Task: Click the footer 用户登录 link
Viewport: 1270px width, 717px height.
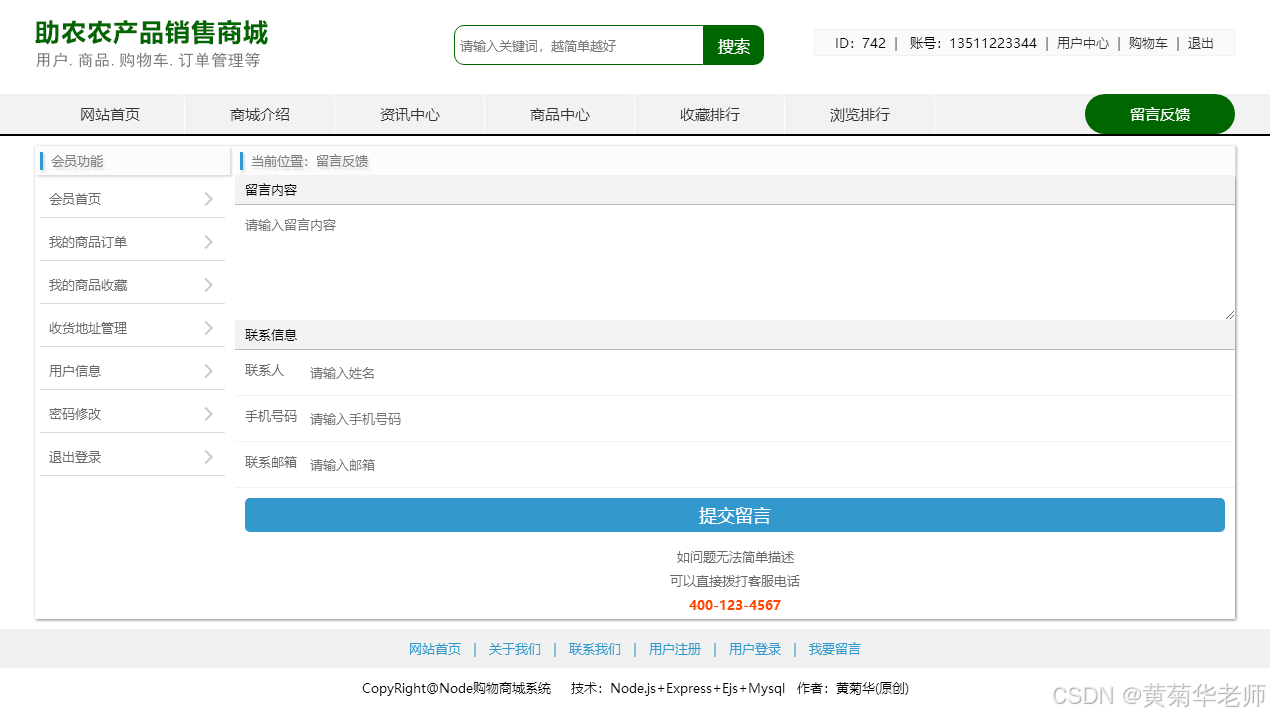Action: tap(755, 649)
